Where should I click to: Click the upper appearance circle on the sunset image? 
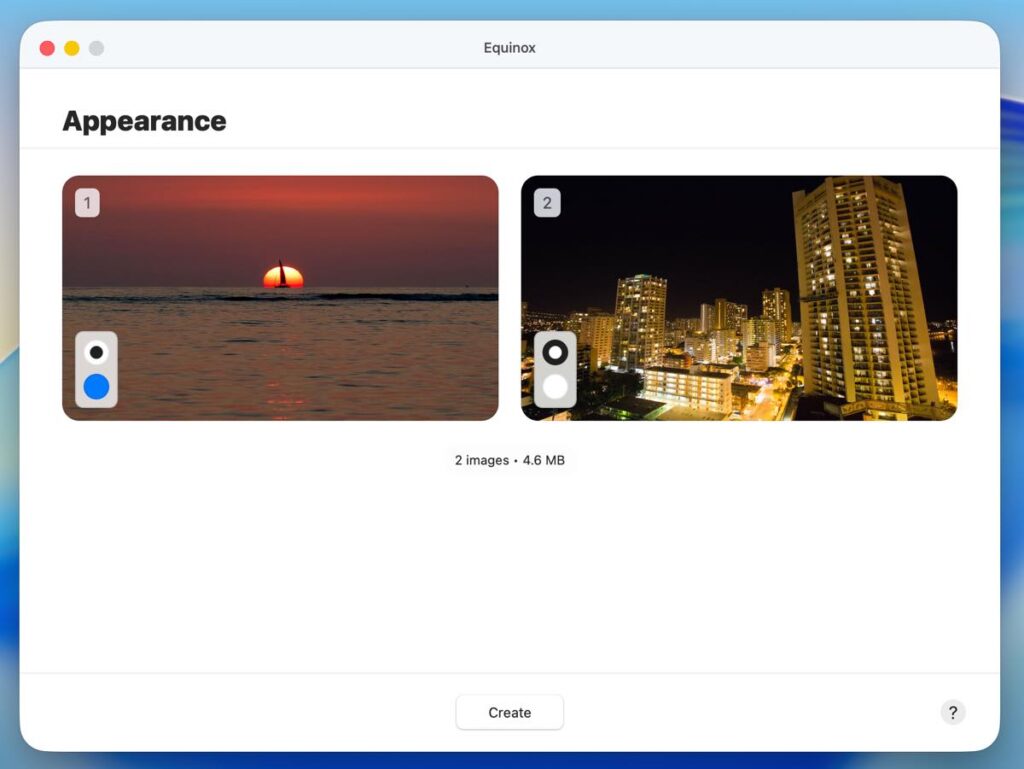(x=96, y=352)
